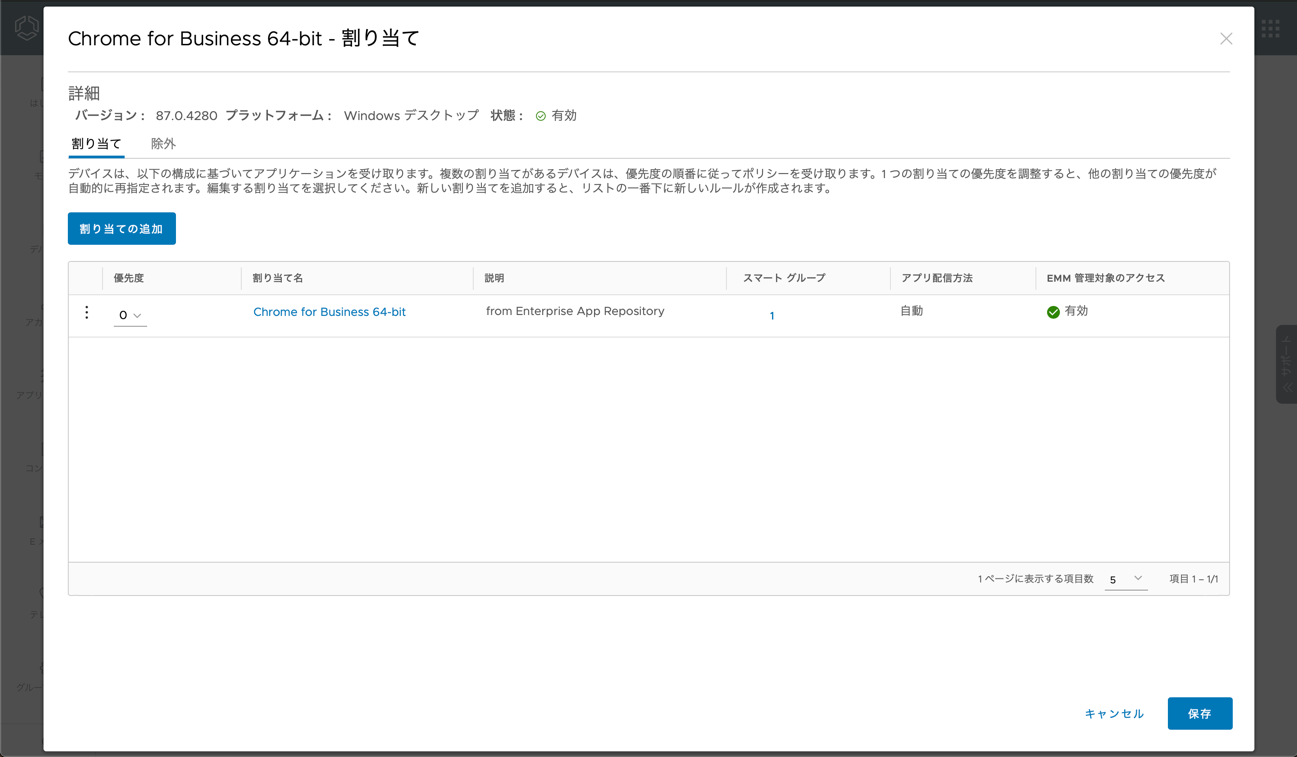Click 項目 1 – 1/1 pagination text
Viewport: 1297px width, 757px height.
1194,579
